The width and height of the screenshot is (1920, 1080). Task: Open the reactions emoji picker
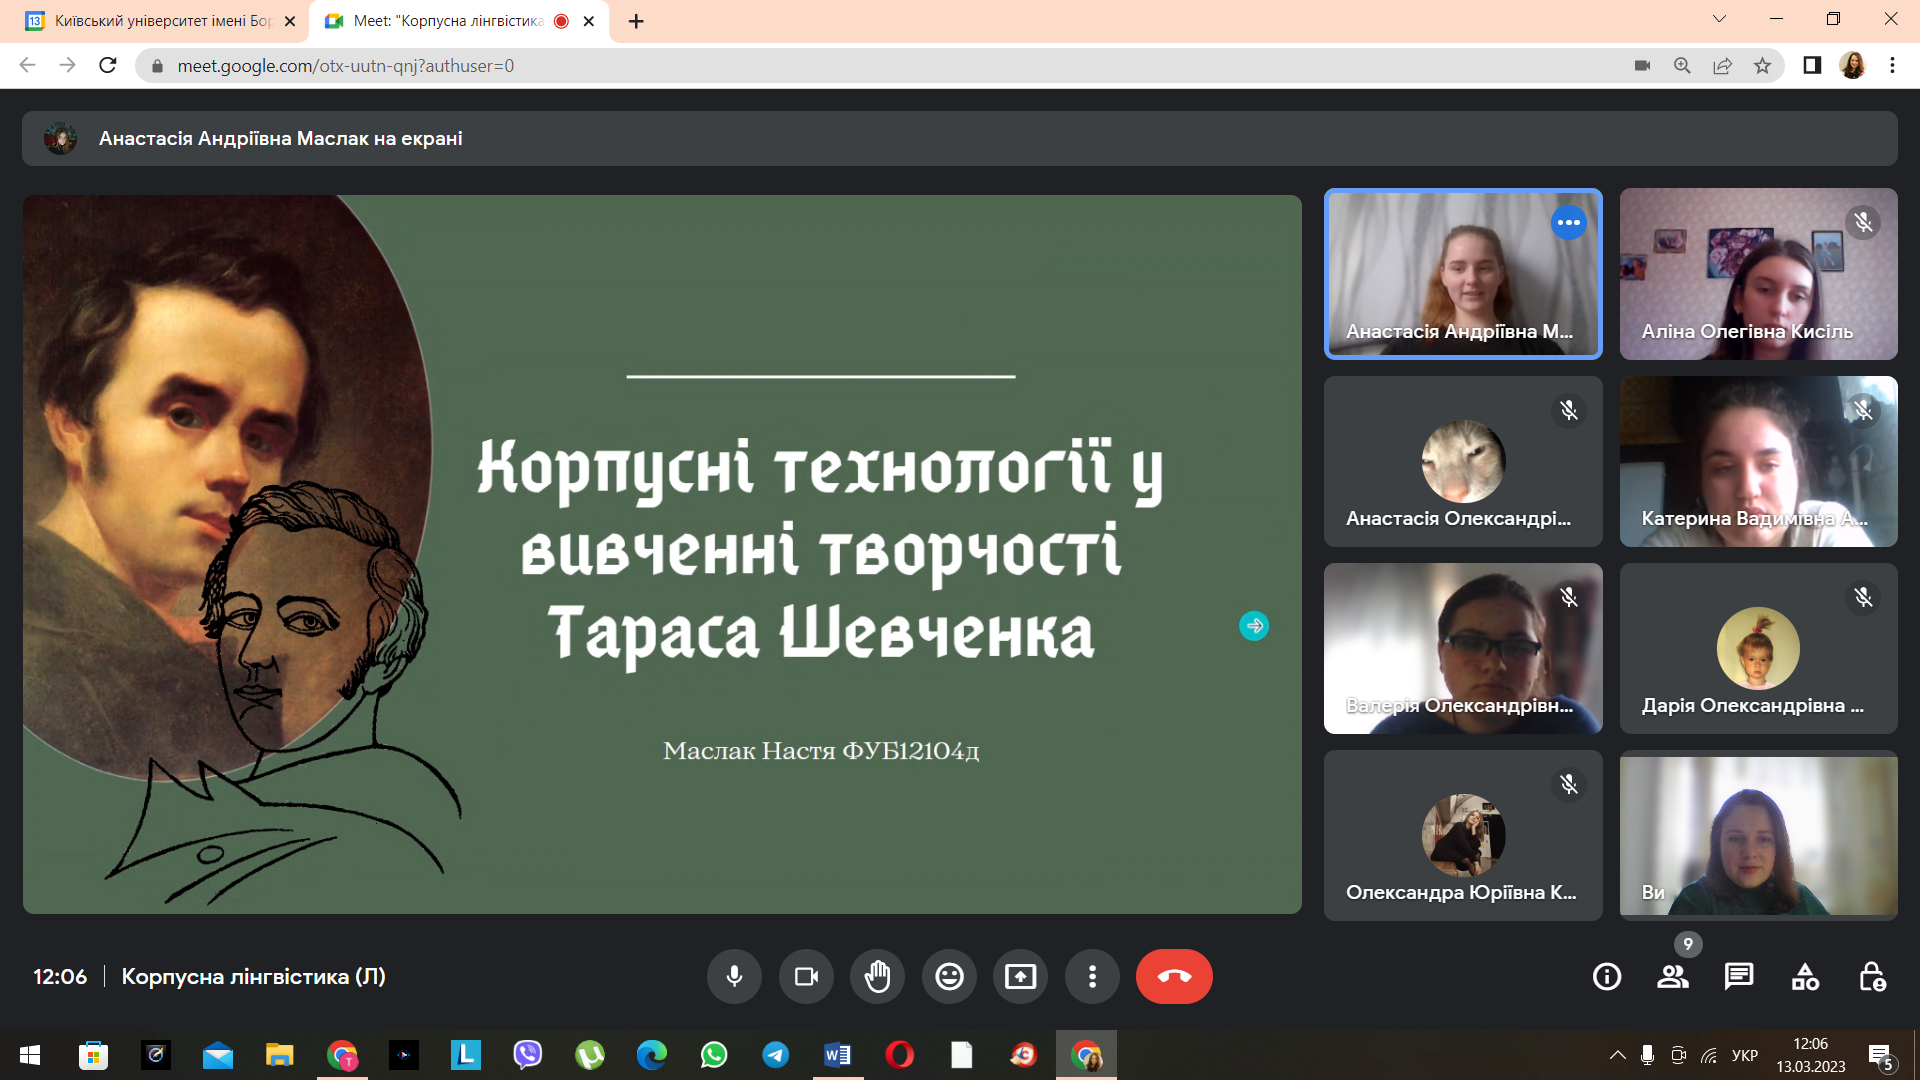click(x=949, y=977)
